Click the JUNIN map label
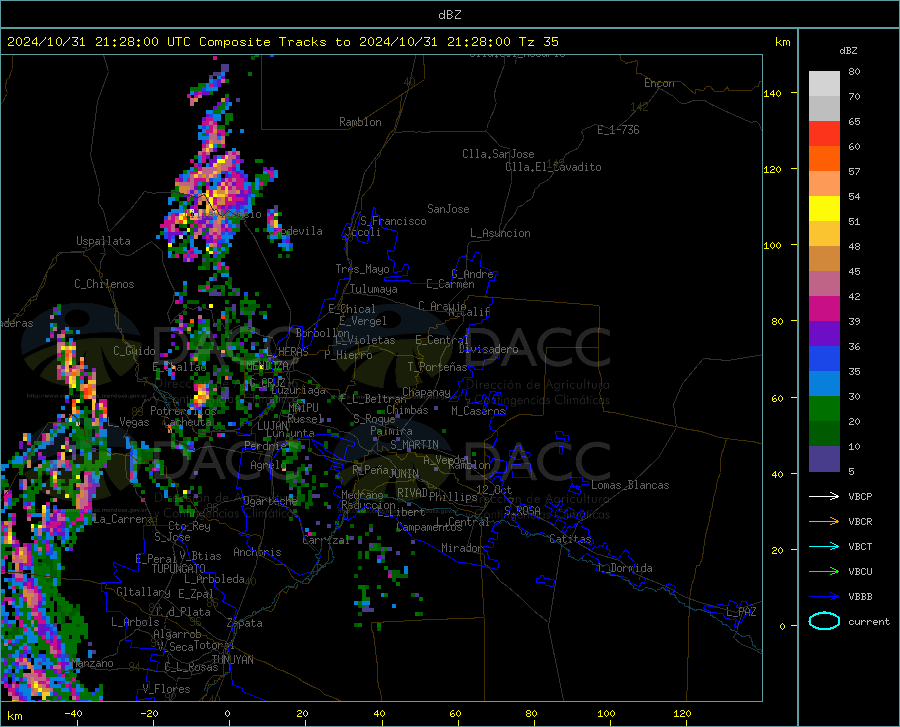This screenshot has width=900, height=727. coord(404,473)
